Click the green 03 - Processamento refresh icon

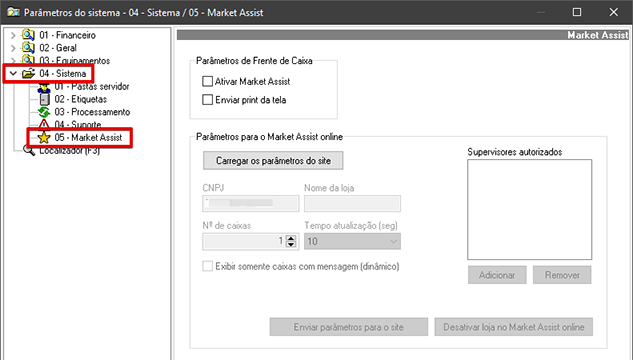point(44,112)
